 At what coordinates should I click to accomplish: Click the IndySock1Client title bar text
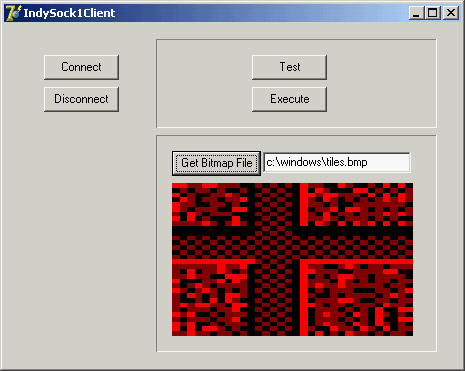(x=69, y=13)
